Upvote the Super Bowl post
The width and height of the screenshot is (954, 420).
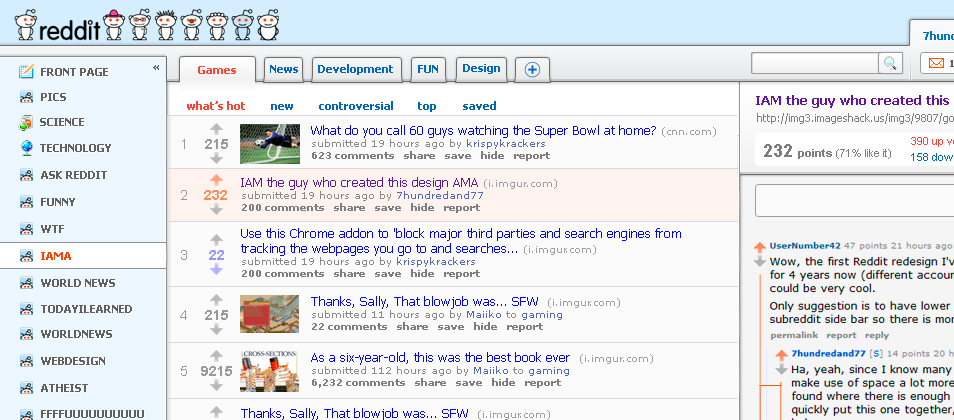click(x=216, y=129)
